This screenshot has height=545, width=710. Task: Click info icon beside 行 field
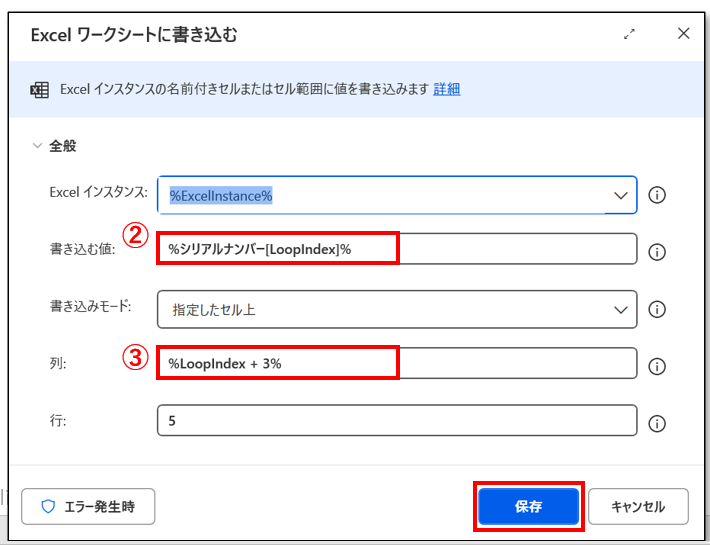point(657,423)
